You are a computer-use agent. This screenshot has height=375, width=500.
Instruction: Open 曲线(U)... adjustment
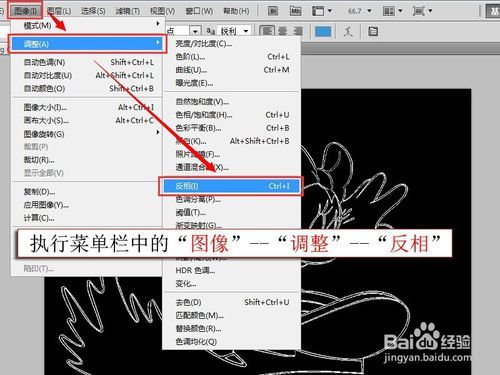point(232,70)
